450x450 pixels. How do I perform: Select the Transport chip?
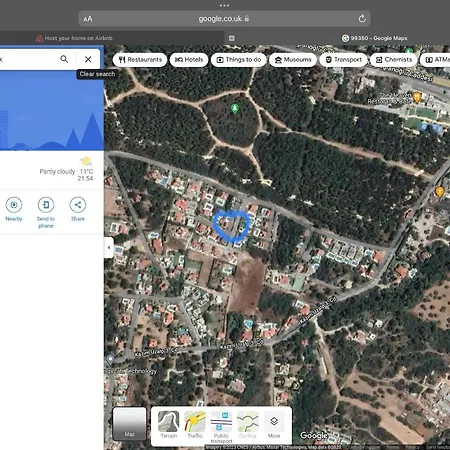coord(344,60)
